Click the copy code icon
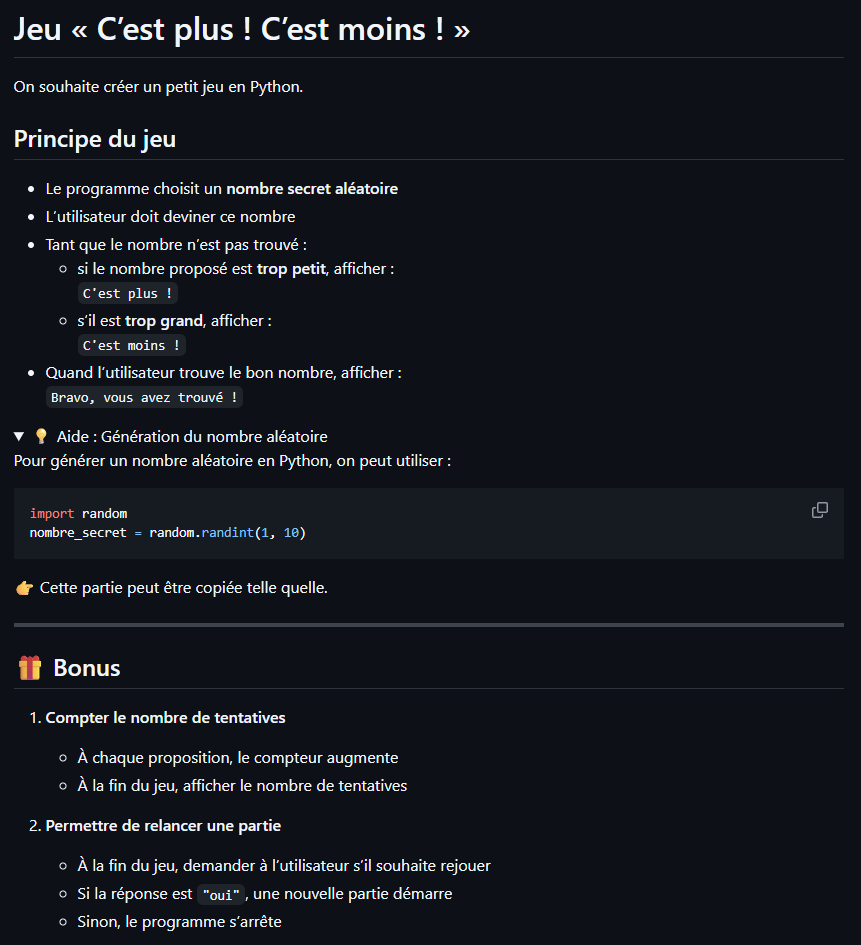The image size is (861, 945). point(820,510)
